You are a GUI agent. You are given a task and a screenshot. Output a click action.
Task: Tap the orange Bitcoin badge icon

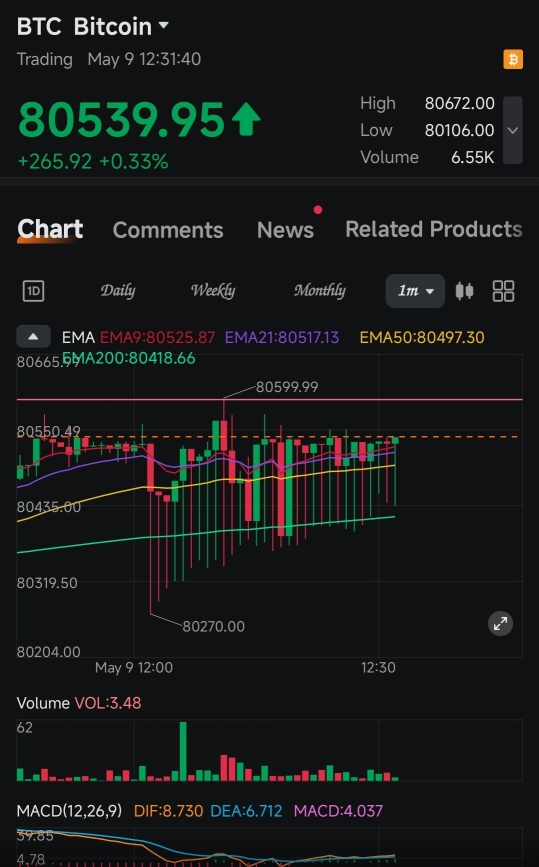coord(512,59)
